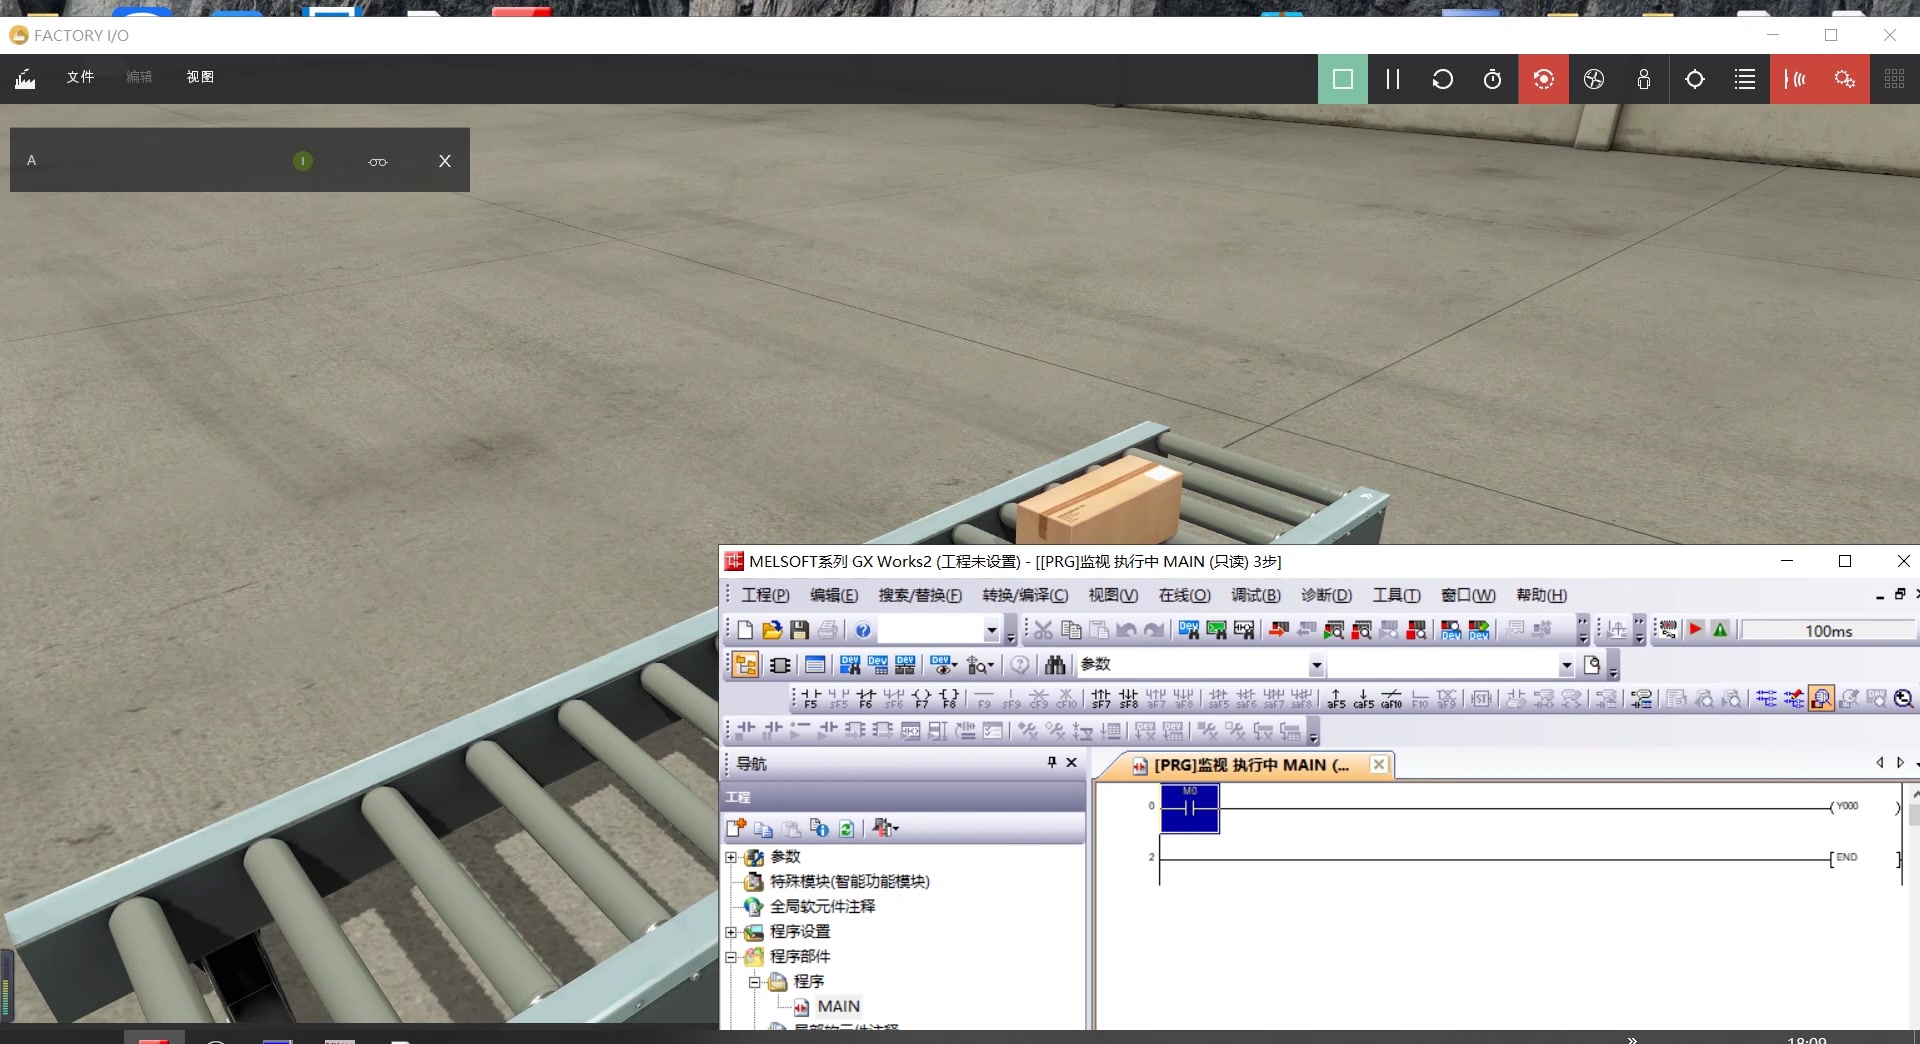Open the 工具(T) menu
This screenshot has width=1920, height=1044.
tap(1396, 595)
